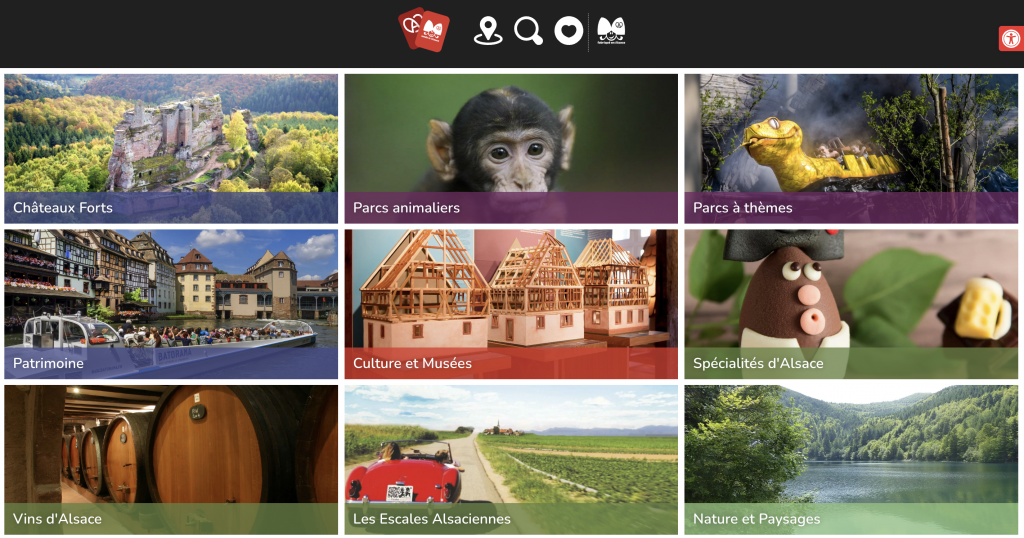Select the Parcs animaliers monkey tile

pos(511,149)
